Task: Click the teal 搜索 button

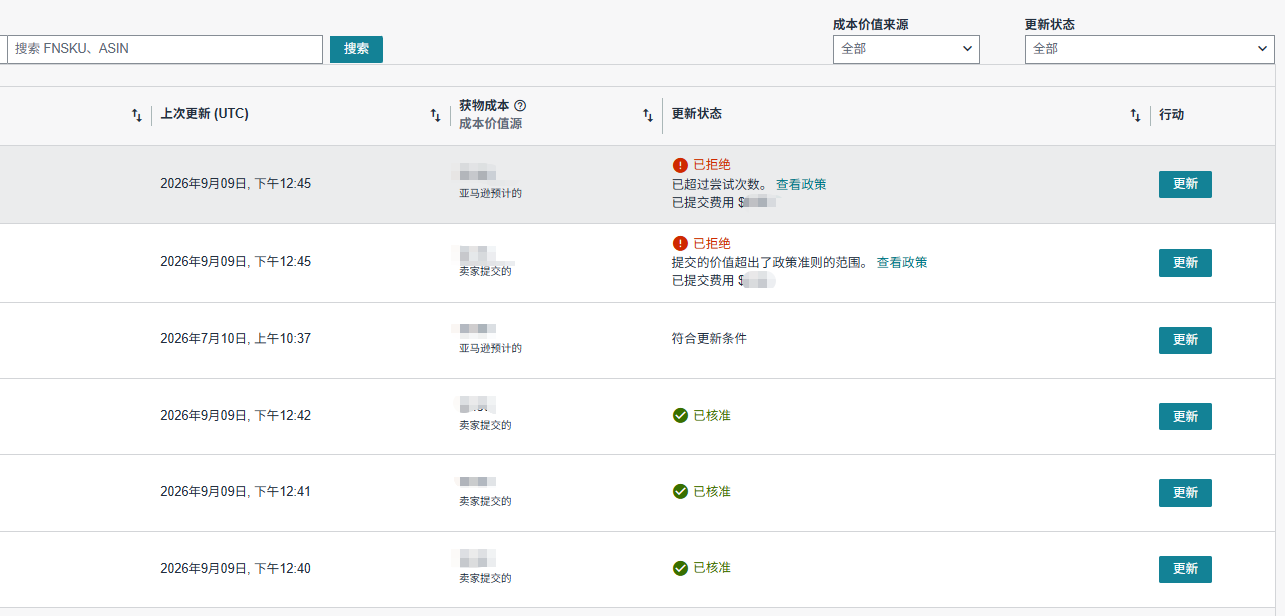Action: (356, 49)
